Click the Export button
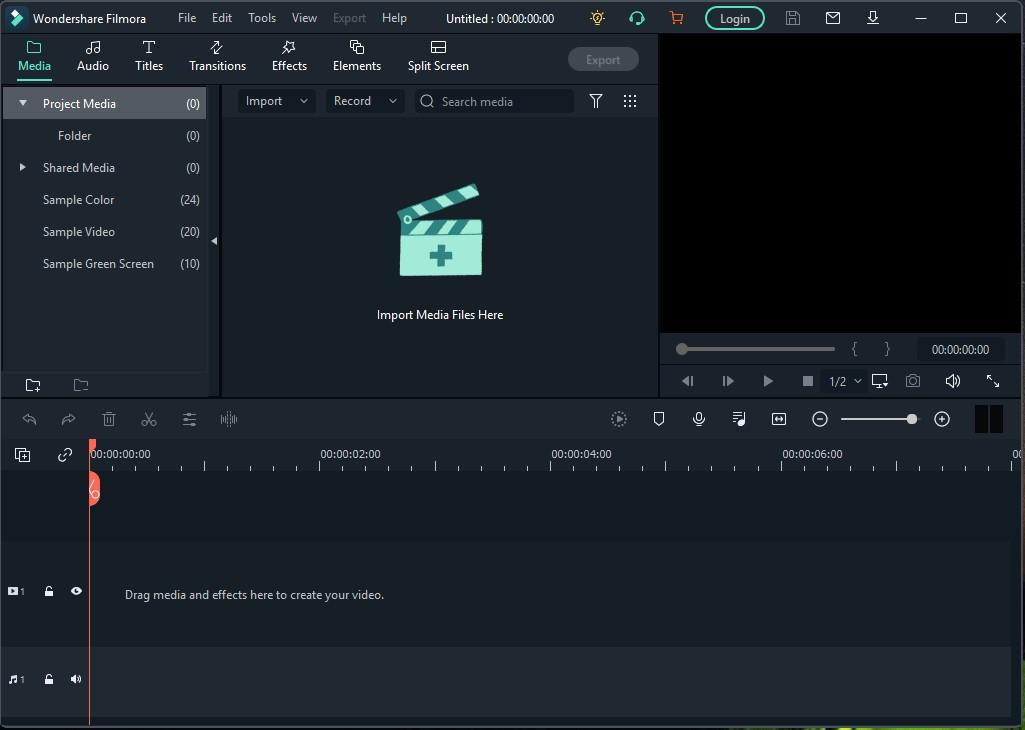The height and width of the screenshot is (730, 1025). (x=603, y=59)
